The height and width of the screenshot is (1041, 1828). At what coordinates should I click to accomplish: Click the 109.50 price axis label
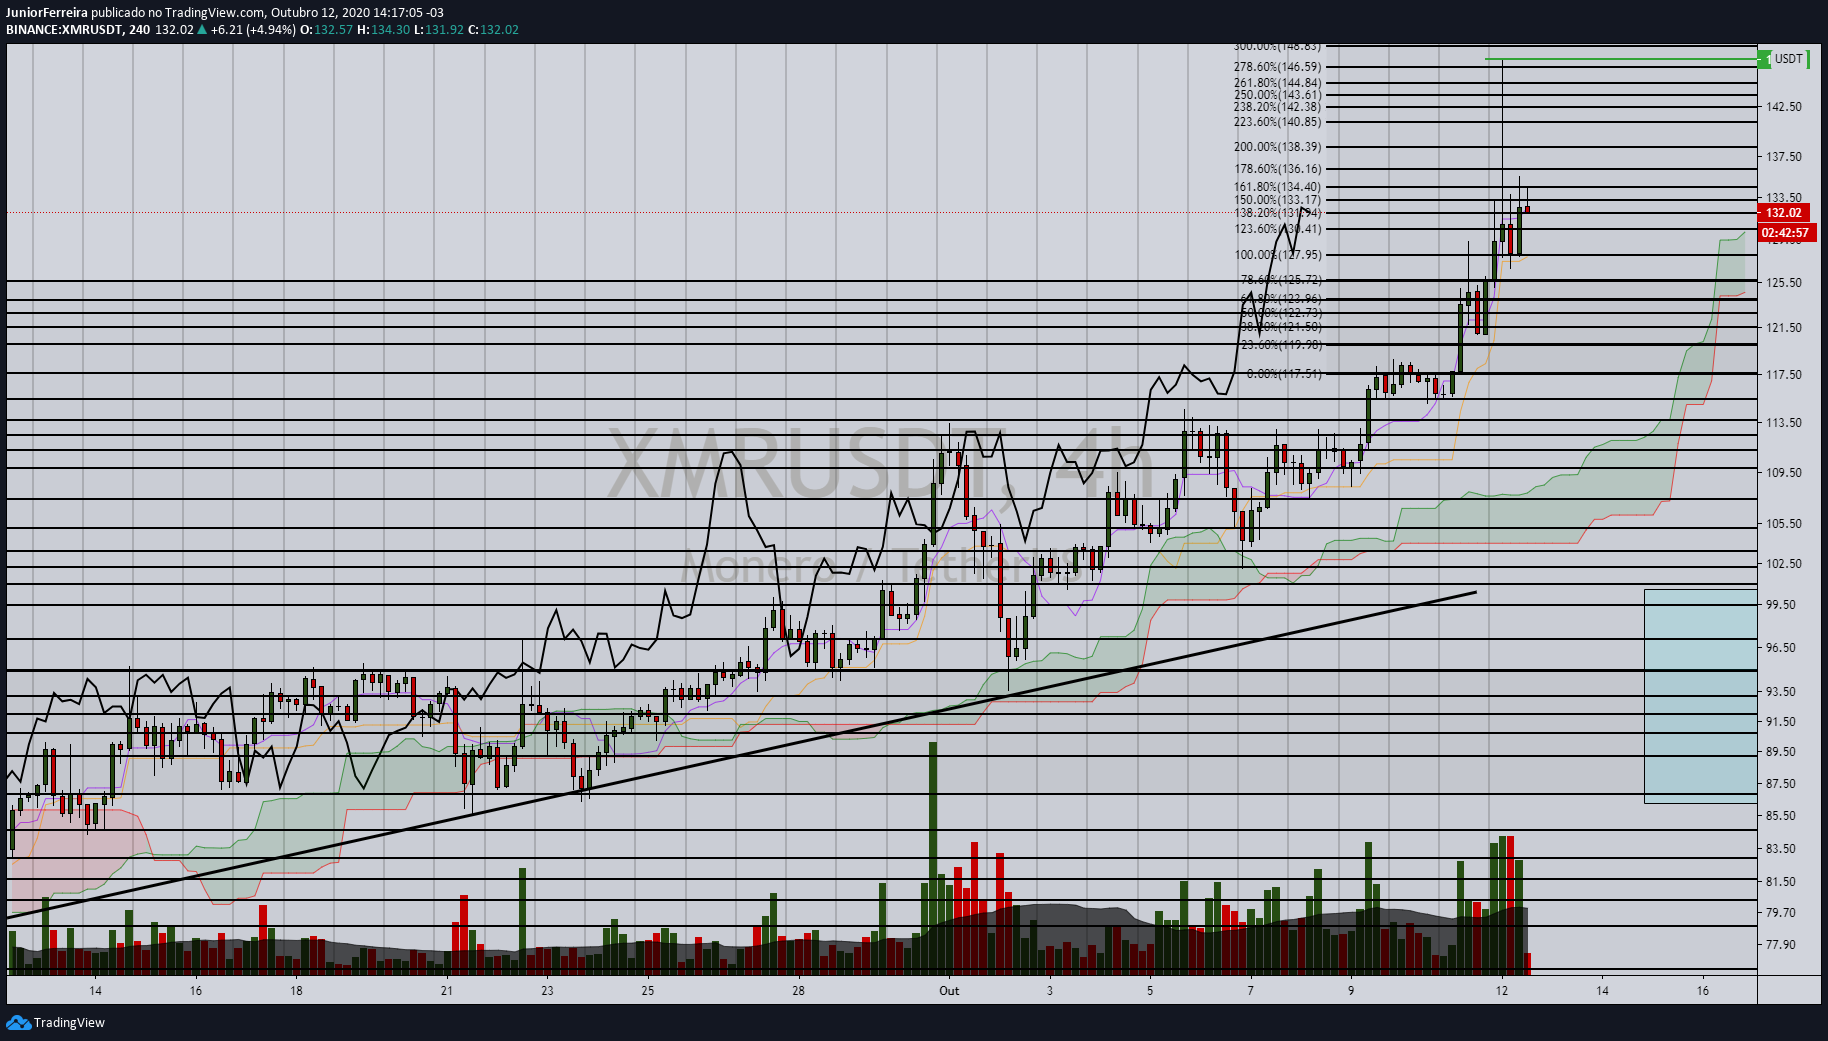(1784, 473)
